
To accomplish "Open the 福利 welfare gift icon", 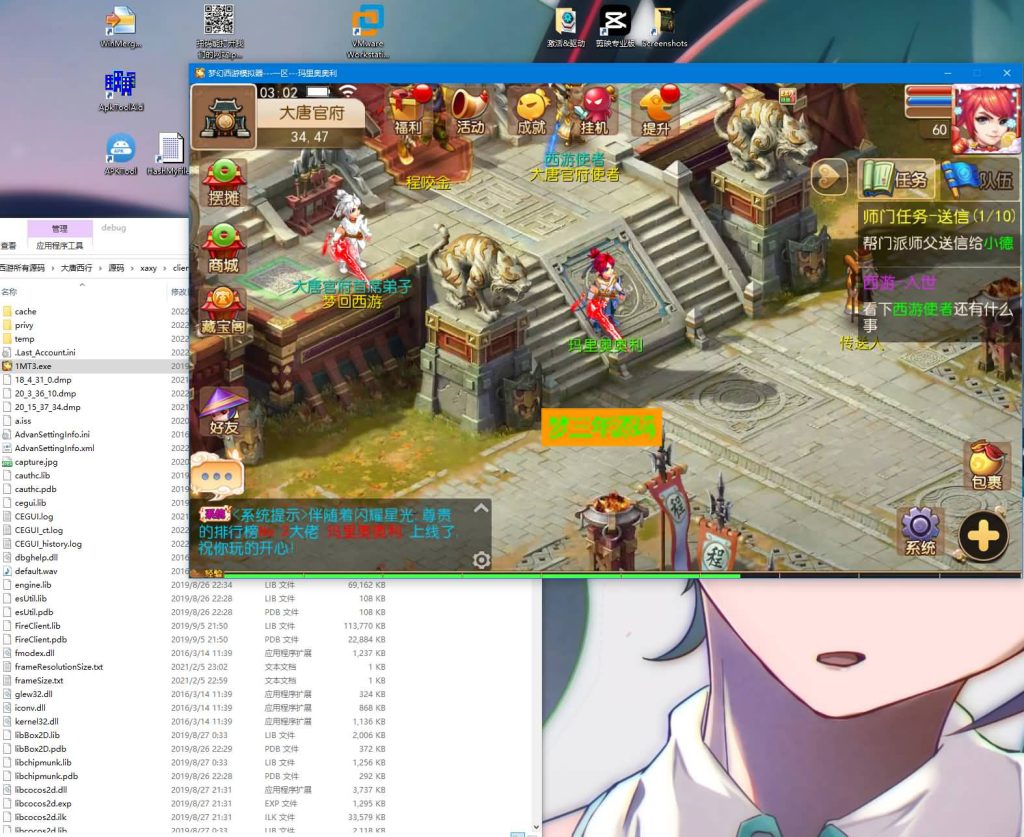I will pos(408,110).
